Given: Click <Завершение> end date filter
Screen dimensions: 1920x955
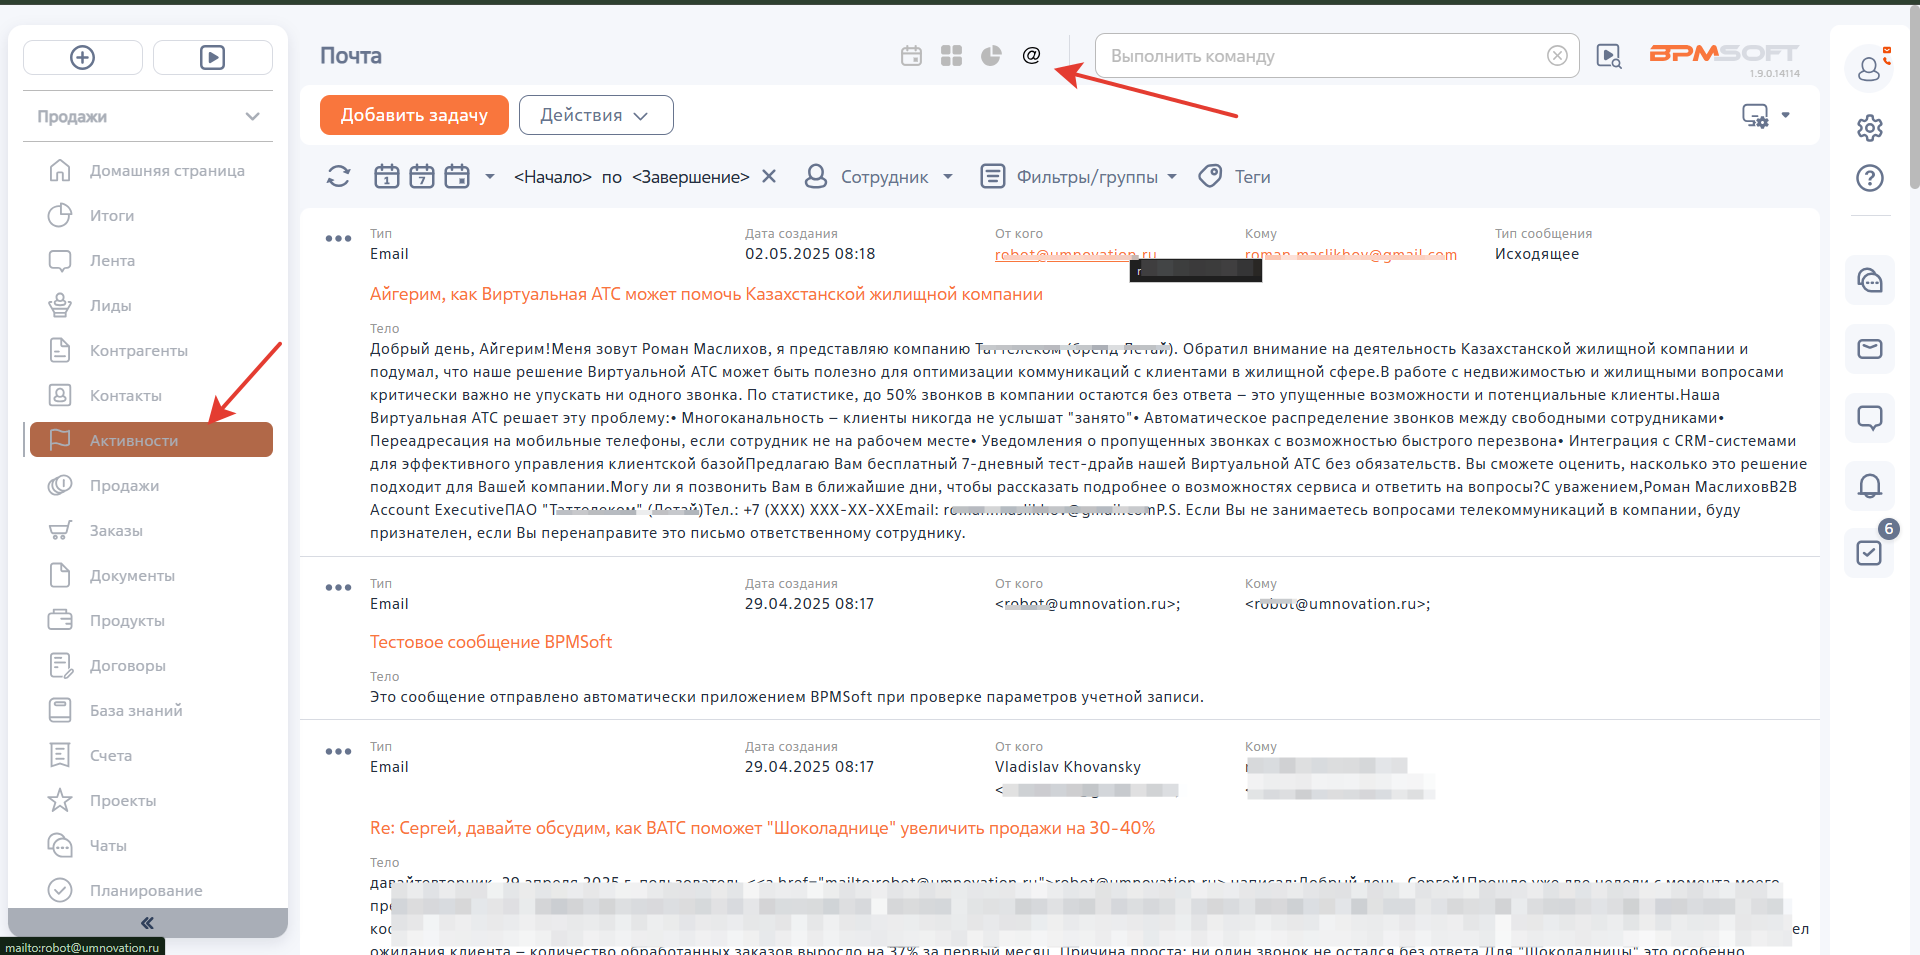Looking at the screenshot, I should [x=691, y=177].
